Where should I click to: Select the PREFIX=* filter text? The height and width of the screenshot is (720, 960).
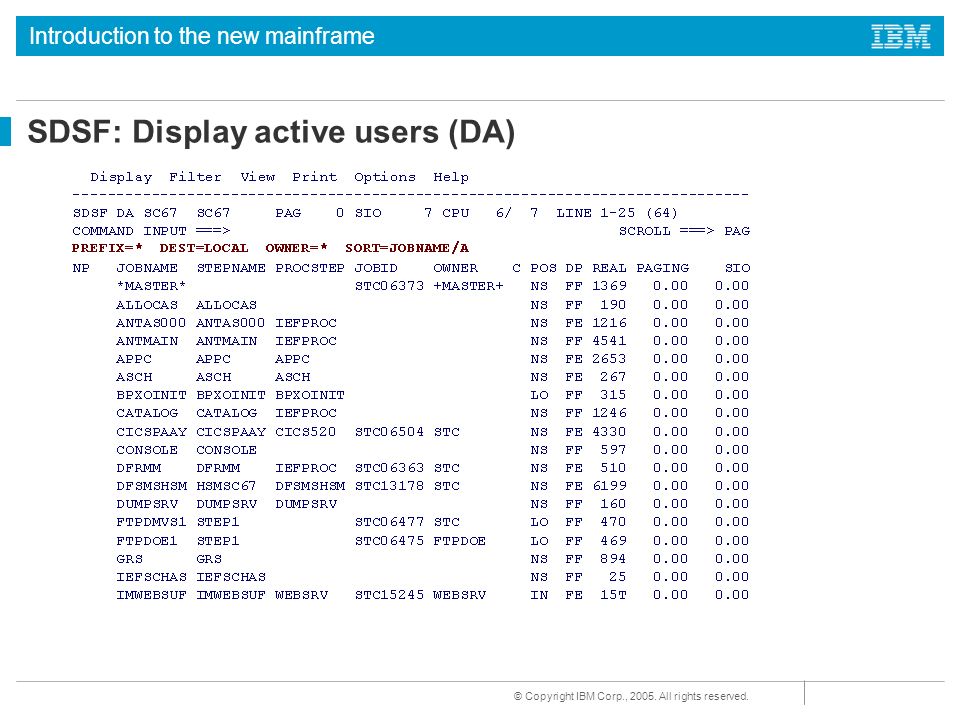point(107,248)
